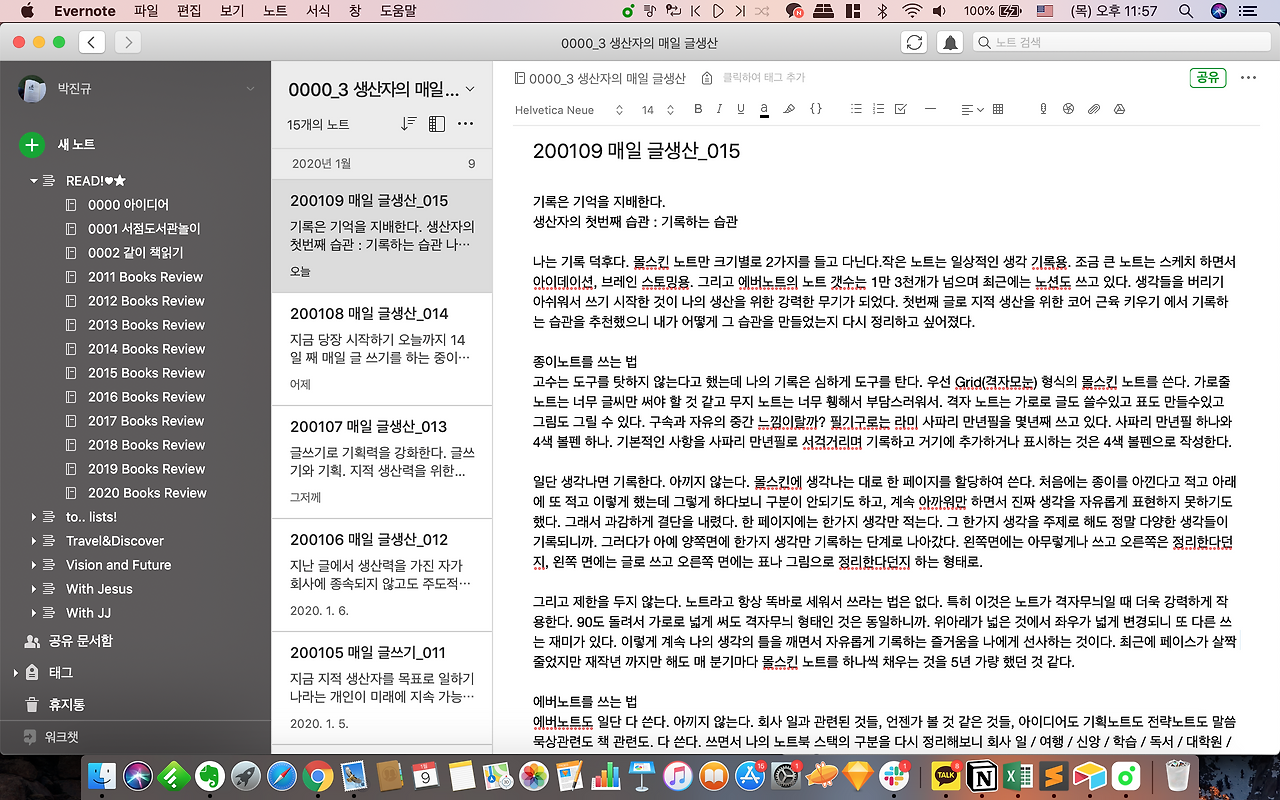Open the green new note button
Image resolution: width=1280 pixels, height=800 pixels.
tap(31, 143)
